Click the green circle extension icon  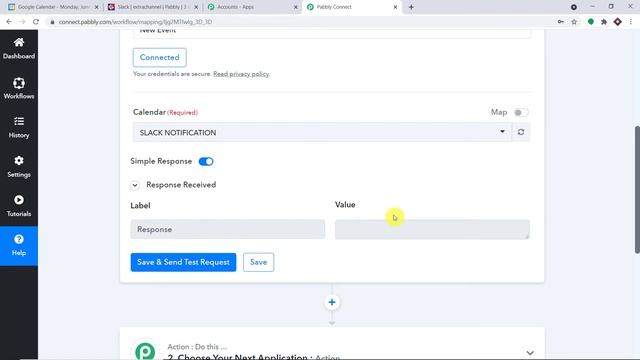(591, 22)
